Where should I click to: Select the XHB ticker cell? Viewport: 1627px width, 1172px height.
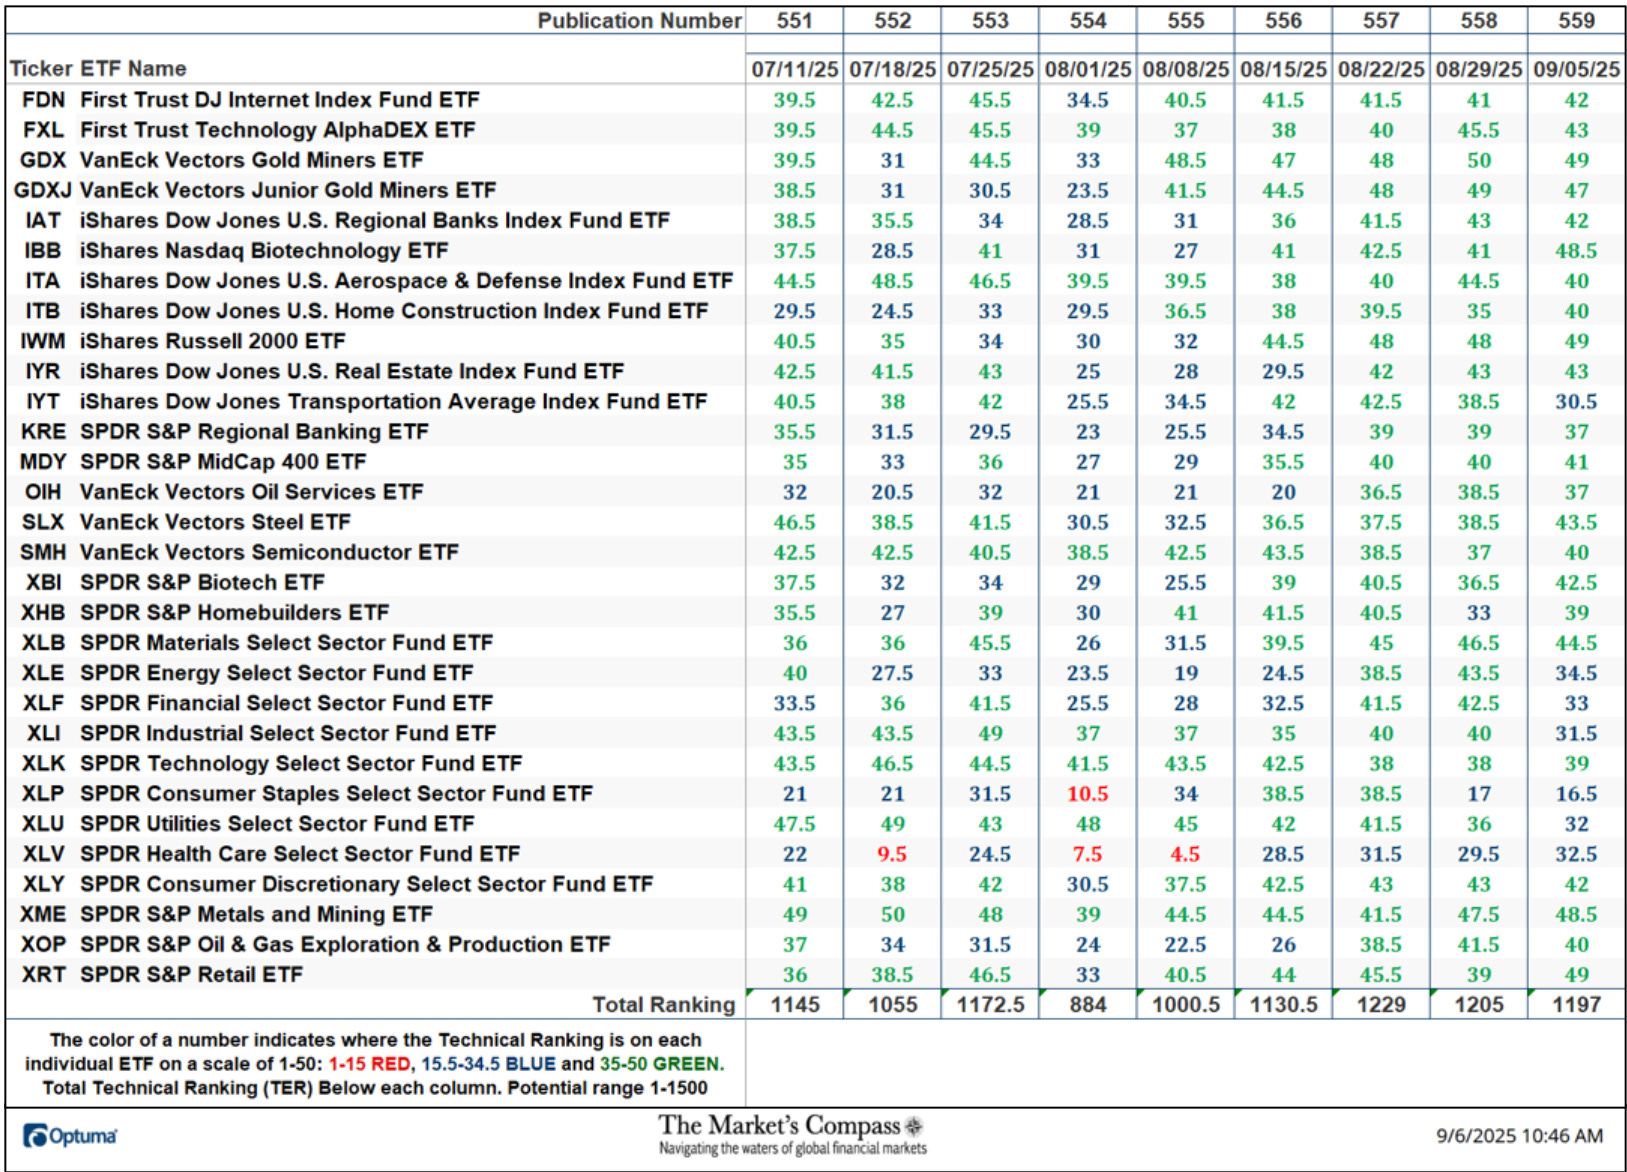tap(43, 613)
